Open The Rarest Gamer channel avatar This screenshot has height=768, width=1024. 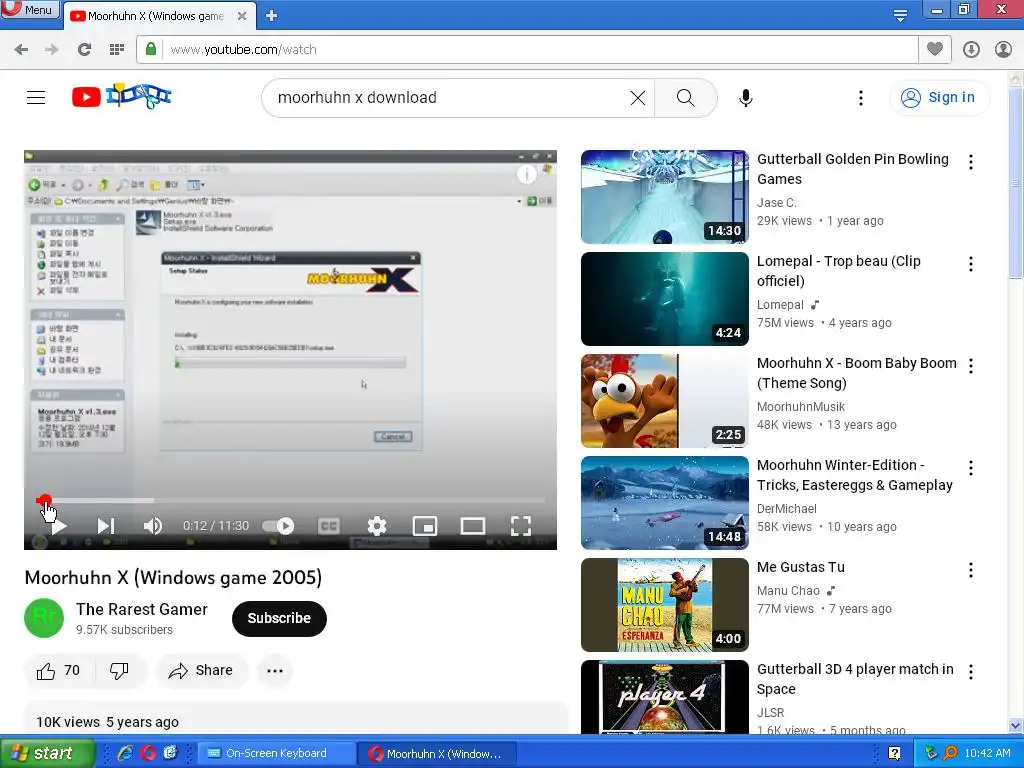click(x=44, y=618)
